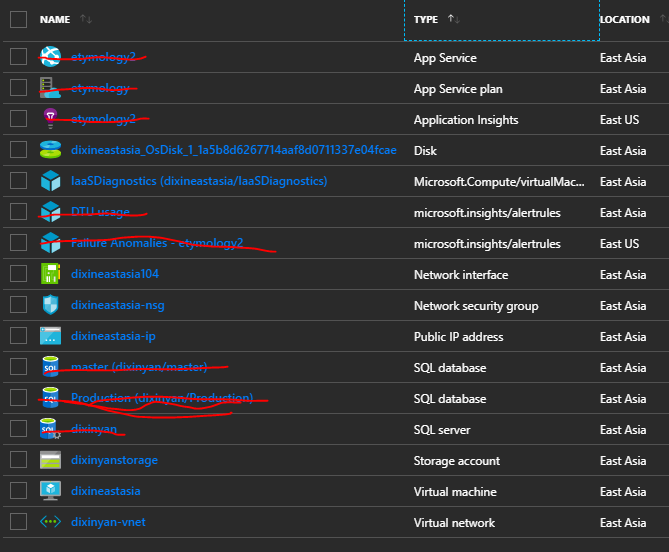Click the Application Insights lightbulb icon

click(x=50, y=119)
